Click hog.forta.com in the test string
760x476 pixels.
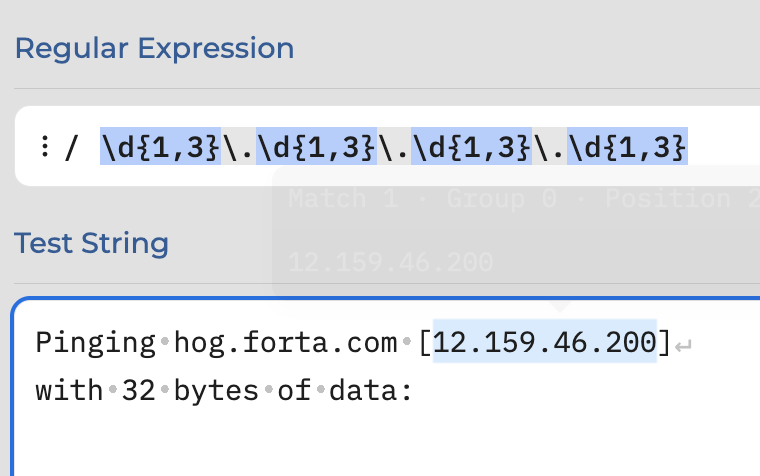[x=285, y=342]
